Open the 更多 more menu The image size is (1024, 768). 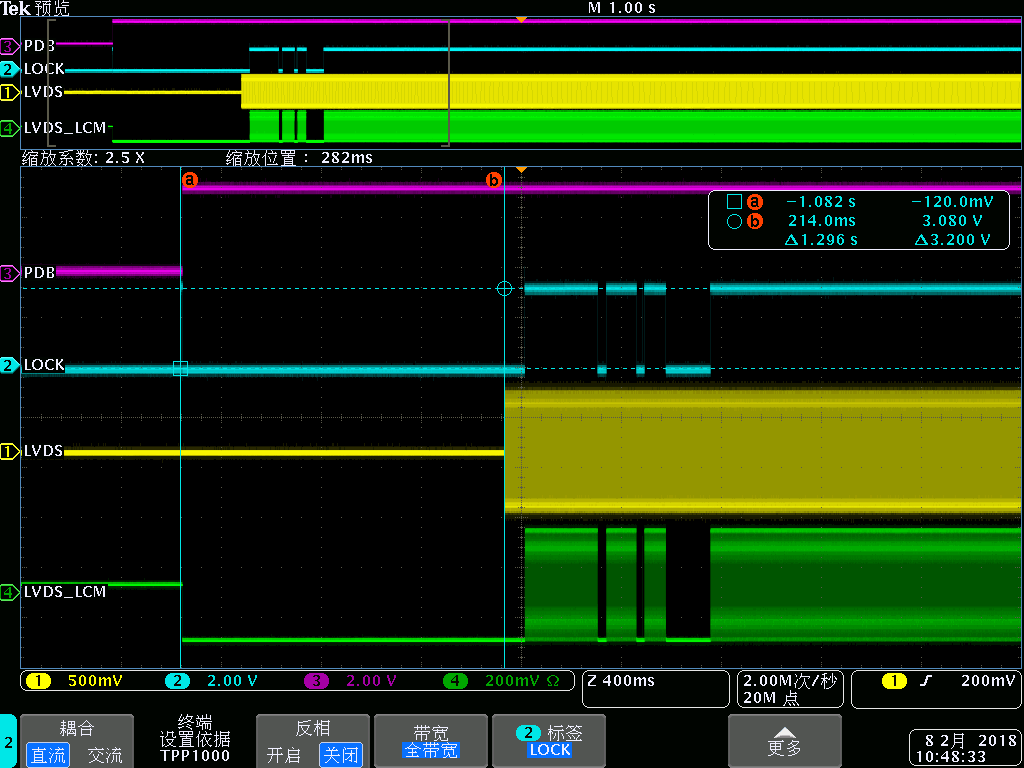pyautogui.click(x=784, y=741)
